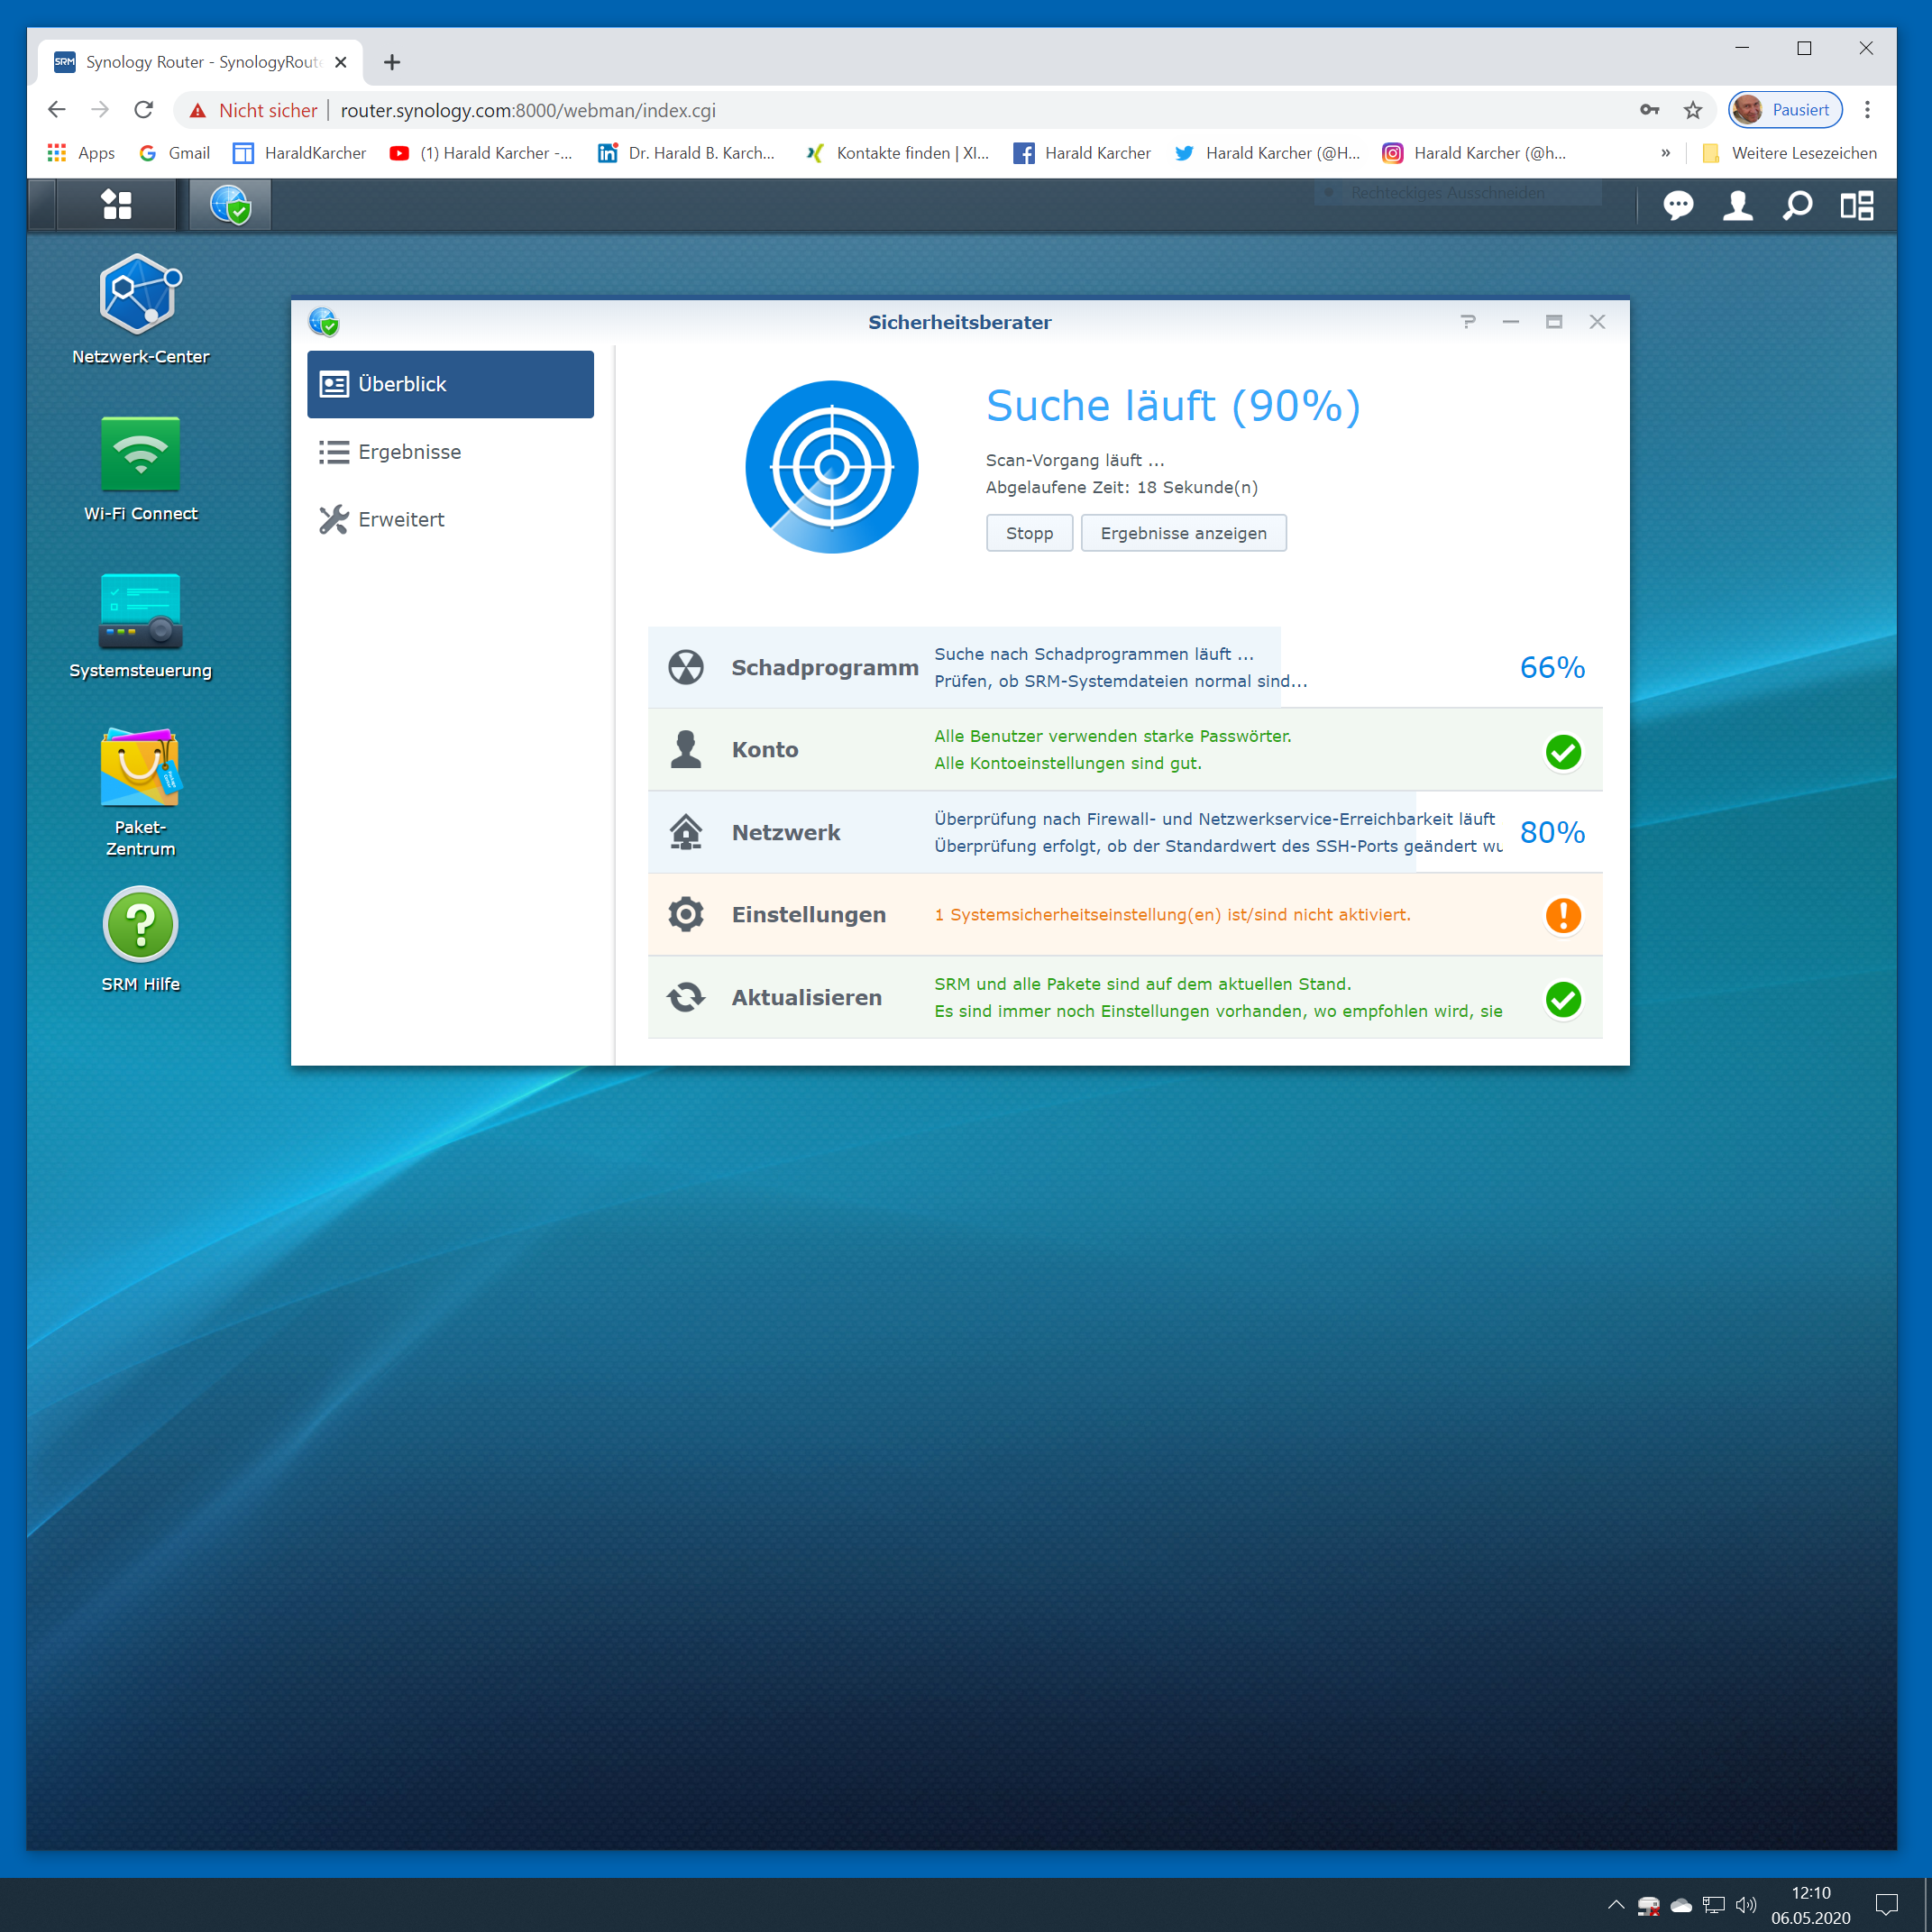Image resolution: width=1932 pixels, height=1932 pixels.
Task: Open the Netzwerk-Center desktop icon
Action: (x=140, y=295)
